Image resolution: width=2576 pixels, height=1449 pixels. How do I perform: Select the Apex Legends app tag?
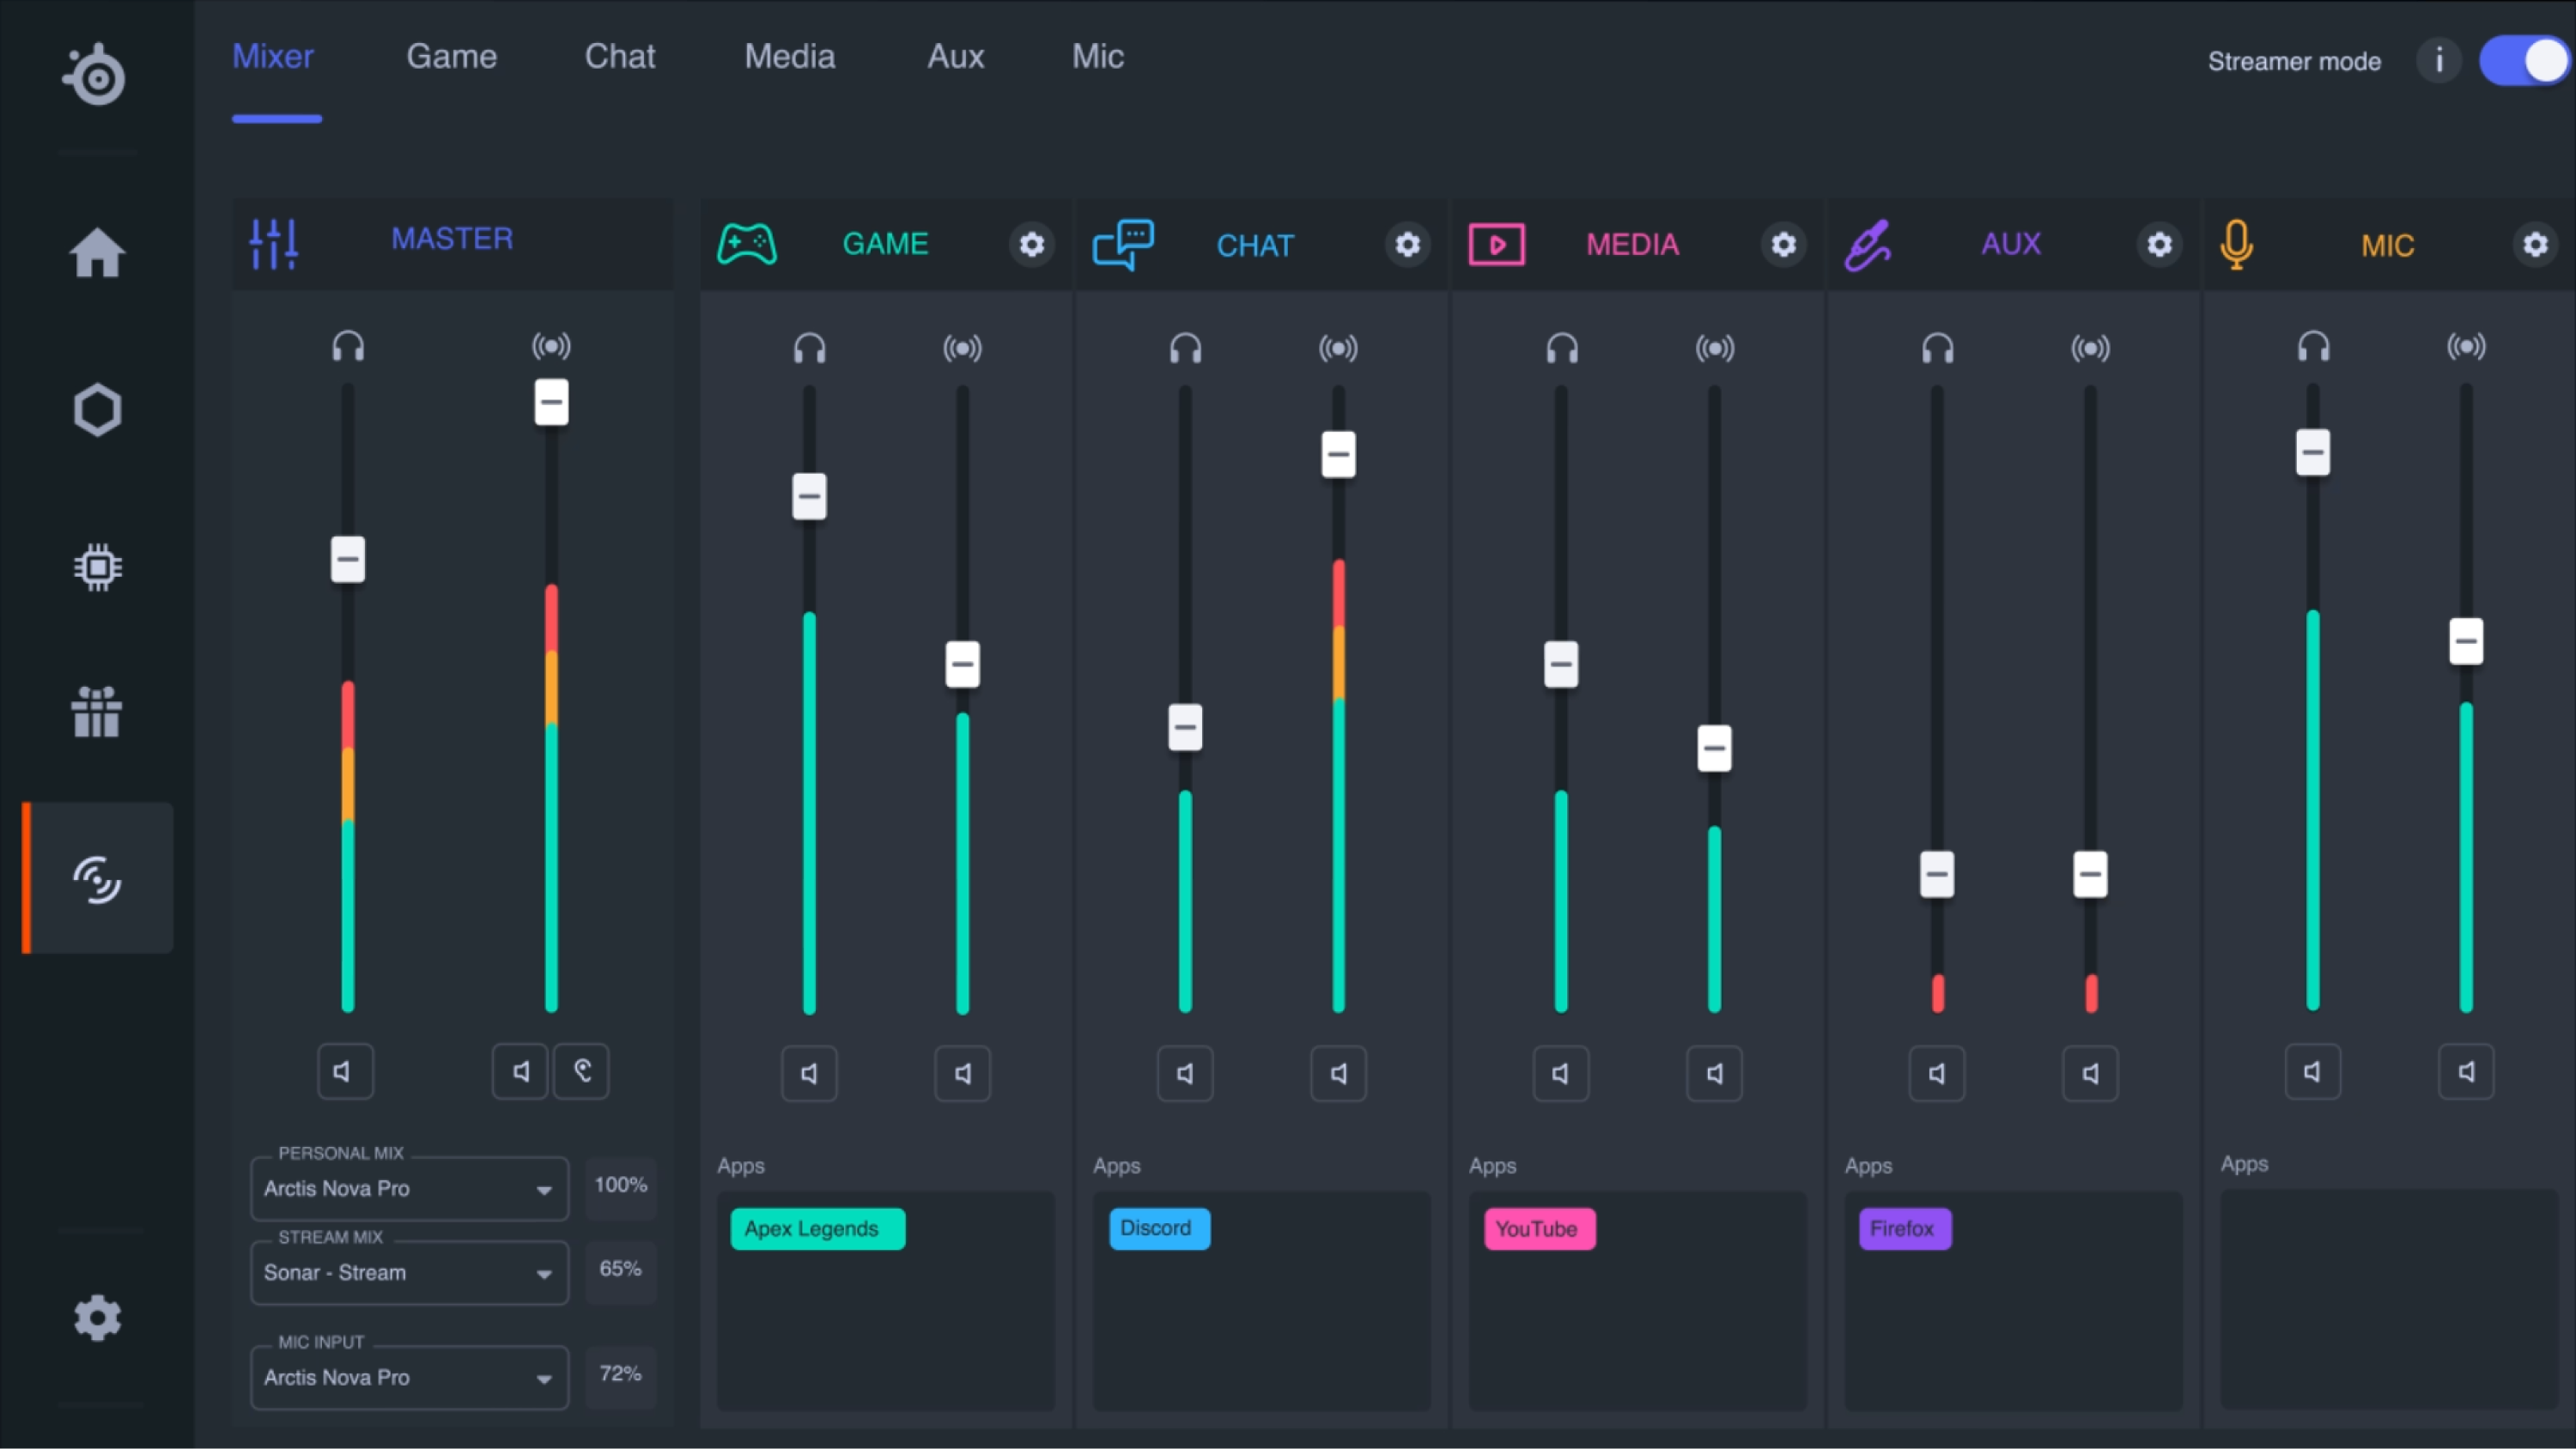tap(817, 1229)
